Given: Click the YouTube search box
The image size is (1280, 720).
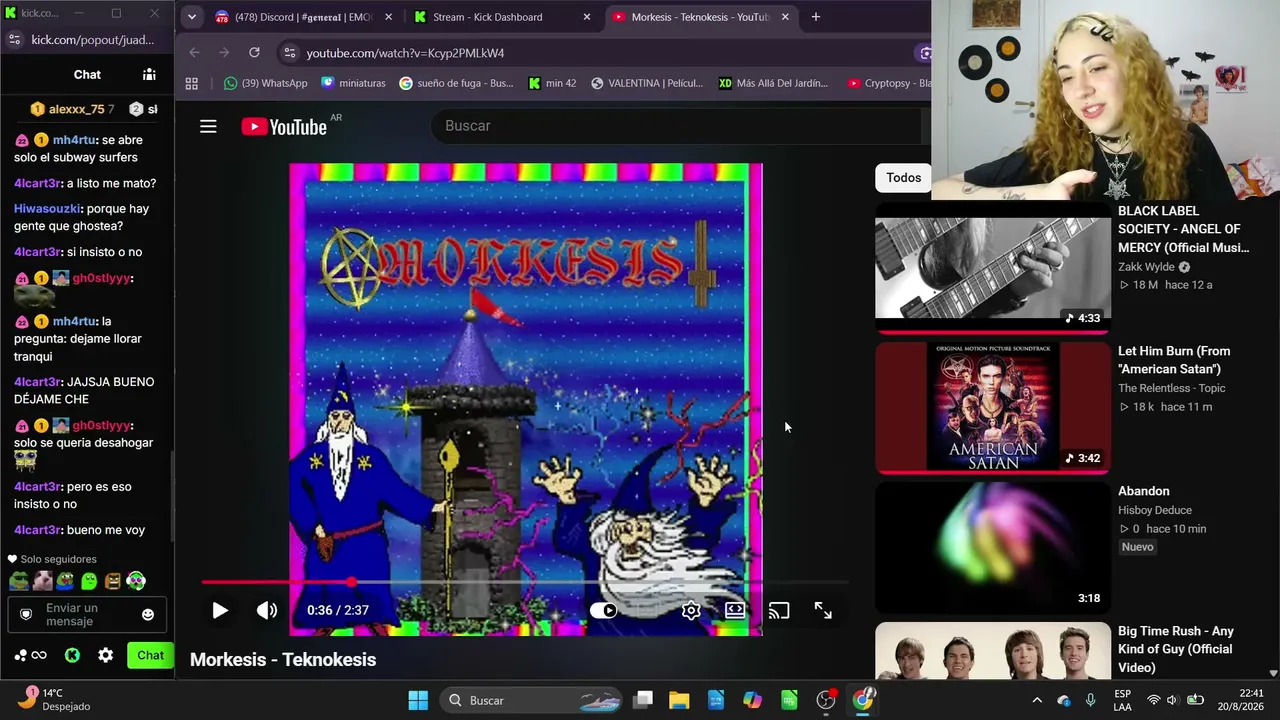Looking at the screenshot, I should (x=675, y=126).
